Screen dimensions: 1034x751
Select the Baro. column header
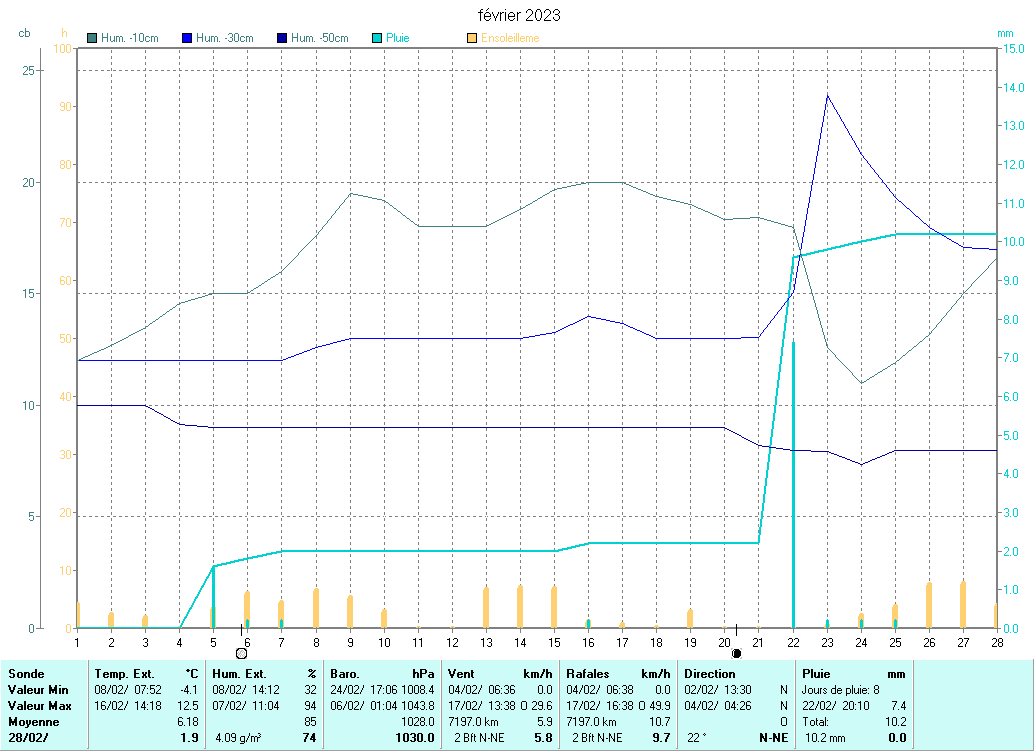tap(344, 674)
